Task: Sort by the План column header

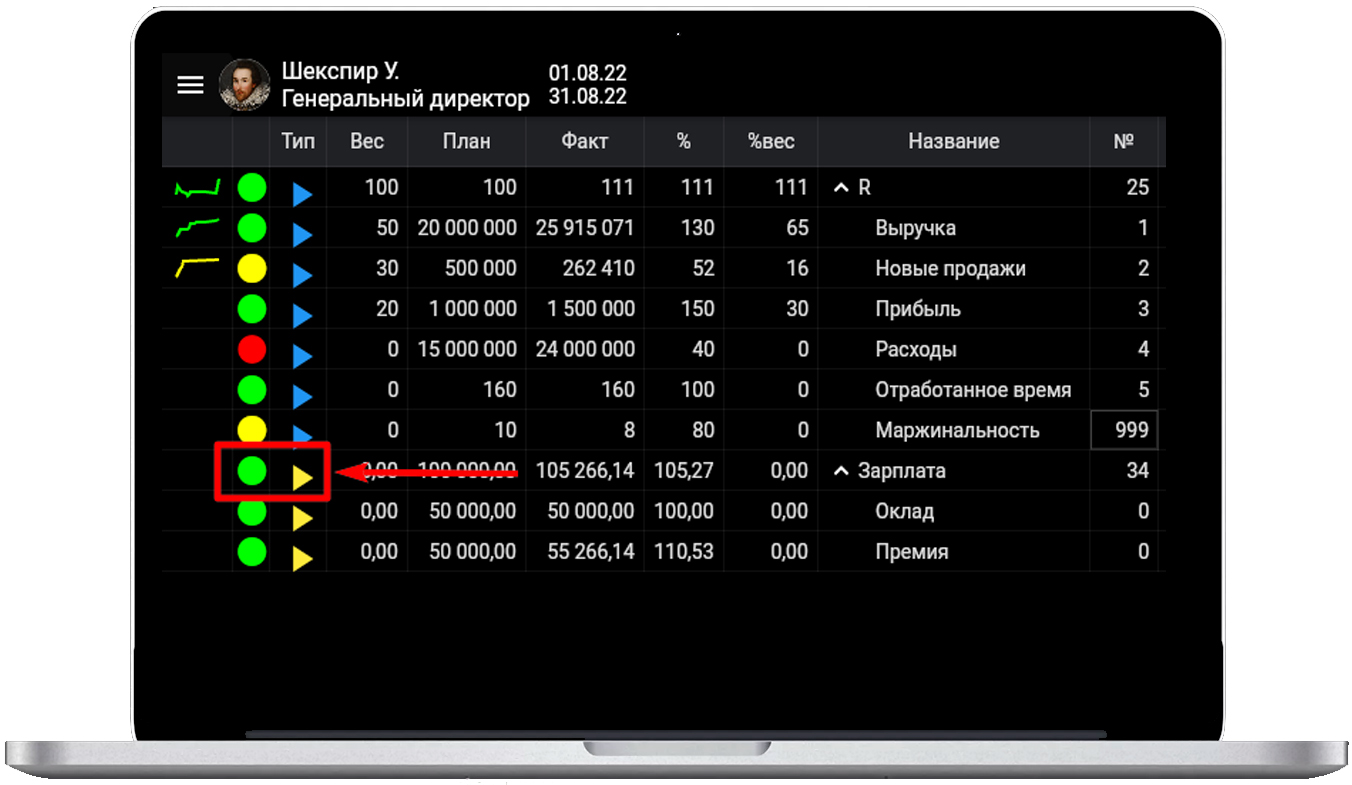Action: (466, 141)
